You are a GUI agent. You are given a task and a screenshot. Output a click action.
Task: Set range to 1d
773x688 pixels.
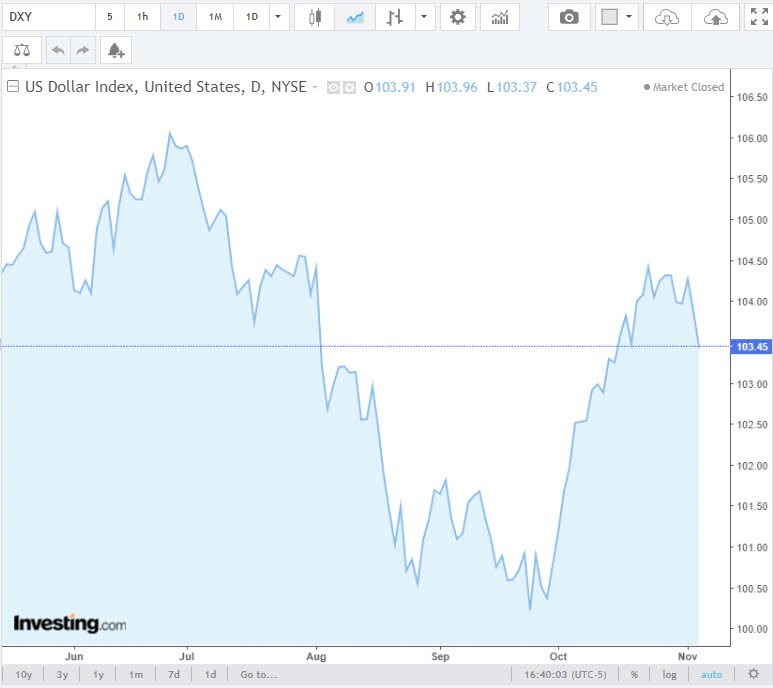[x=211, y=674]
